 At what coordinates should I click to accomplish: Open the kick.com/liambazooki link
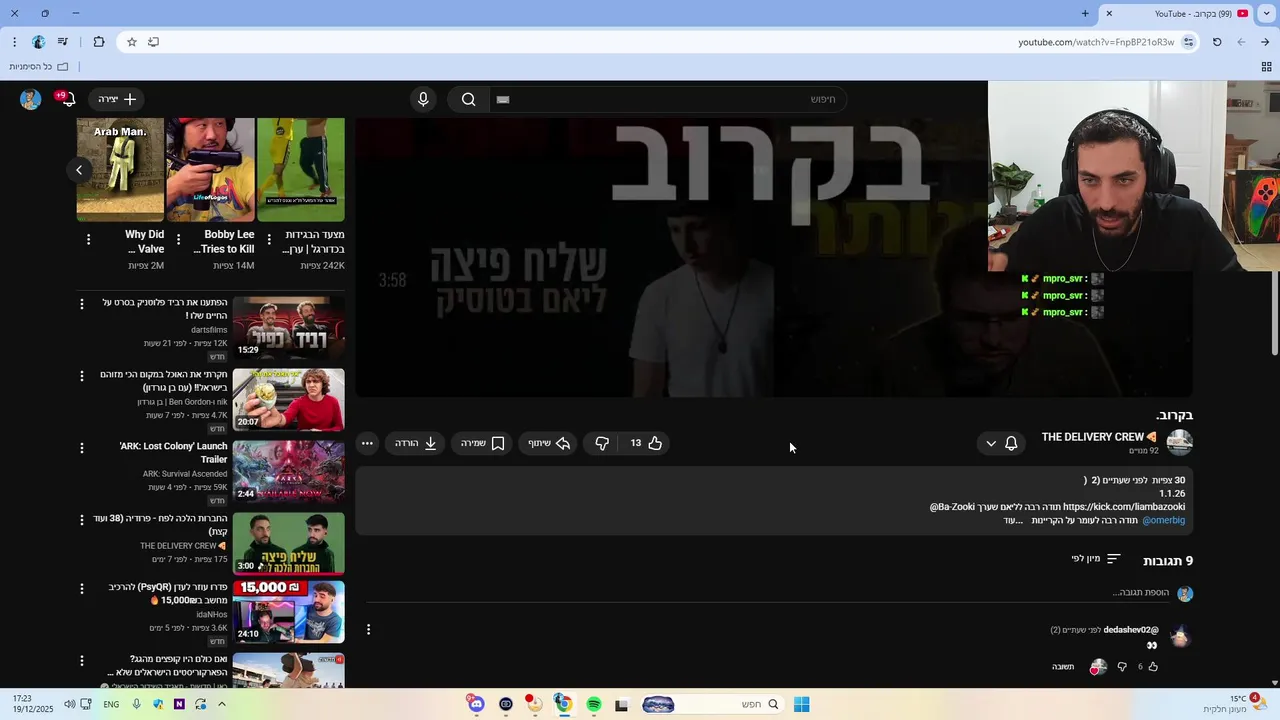click(1124, 507)
